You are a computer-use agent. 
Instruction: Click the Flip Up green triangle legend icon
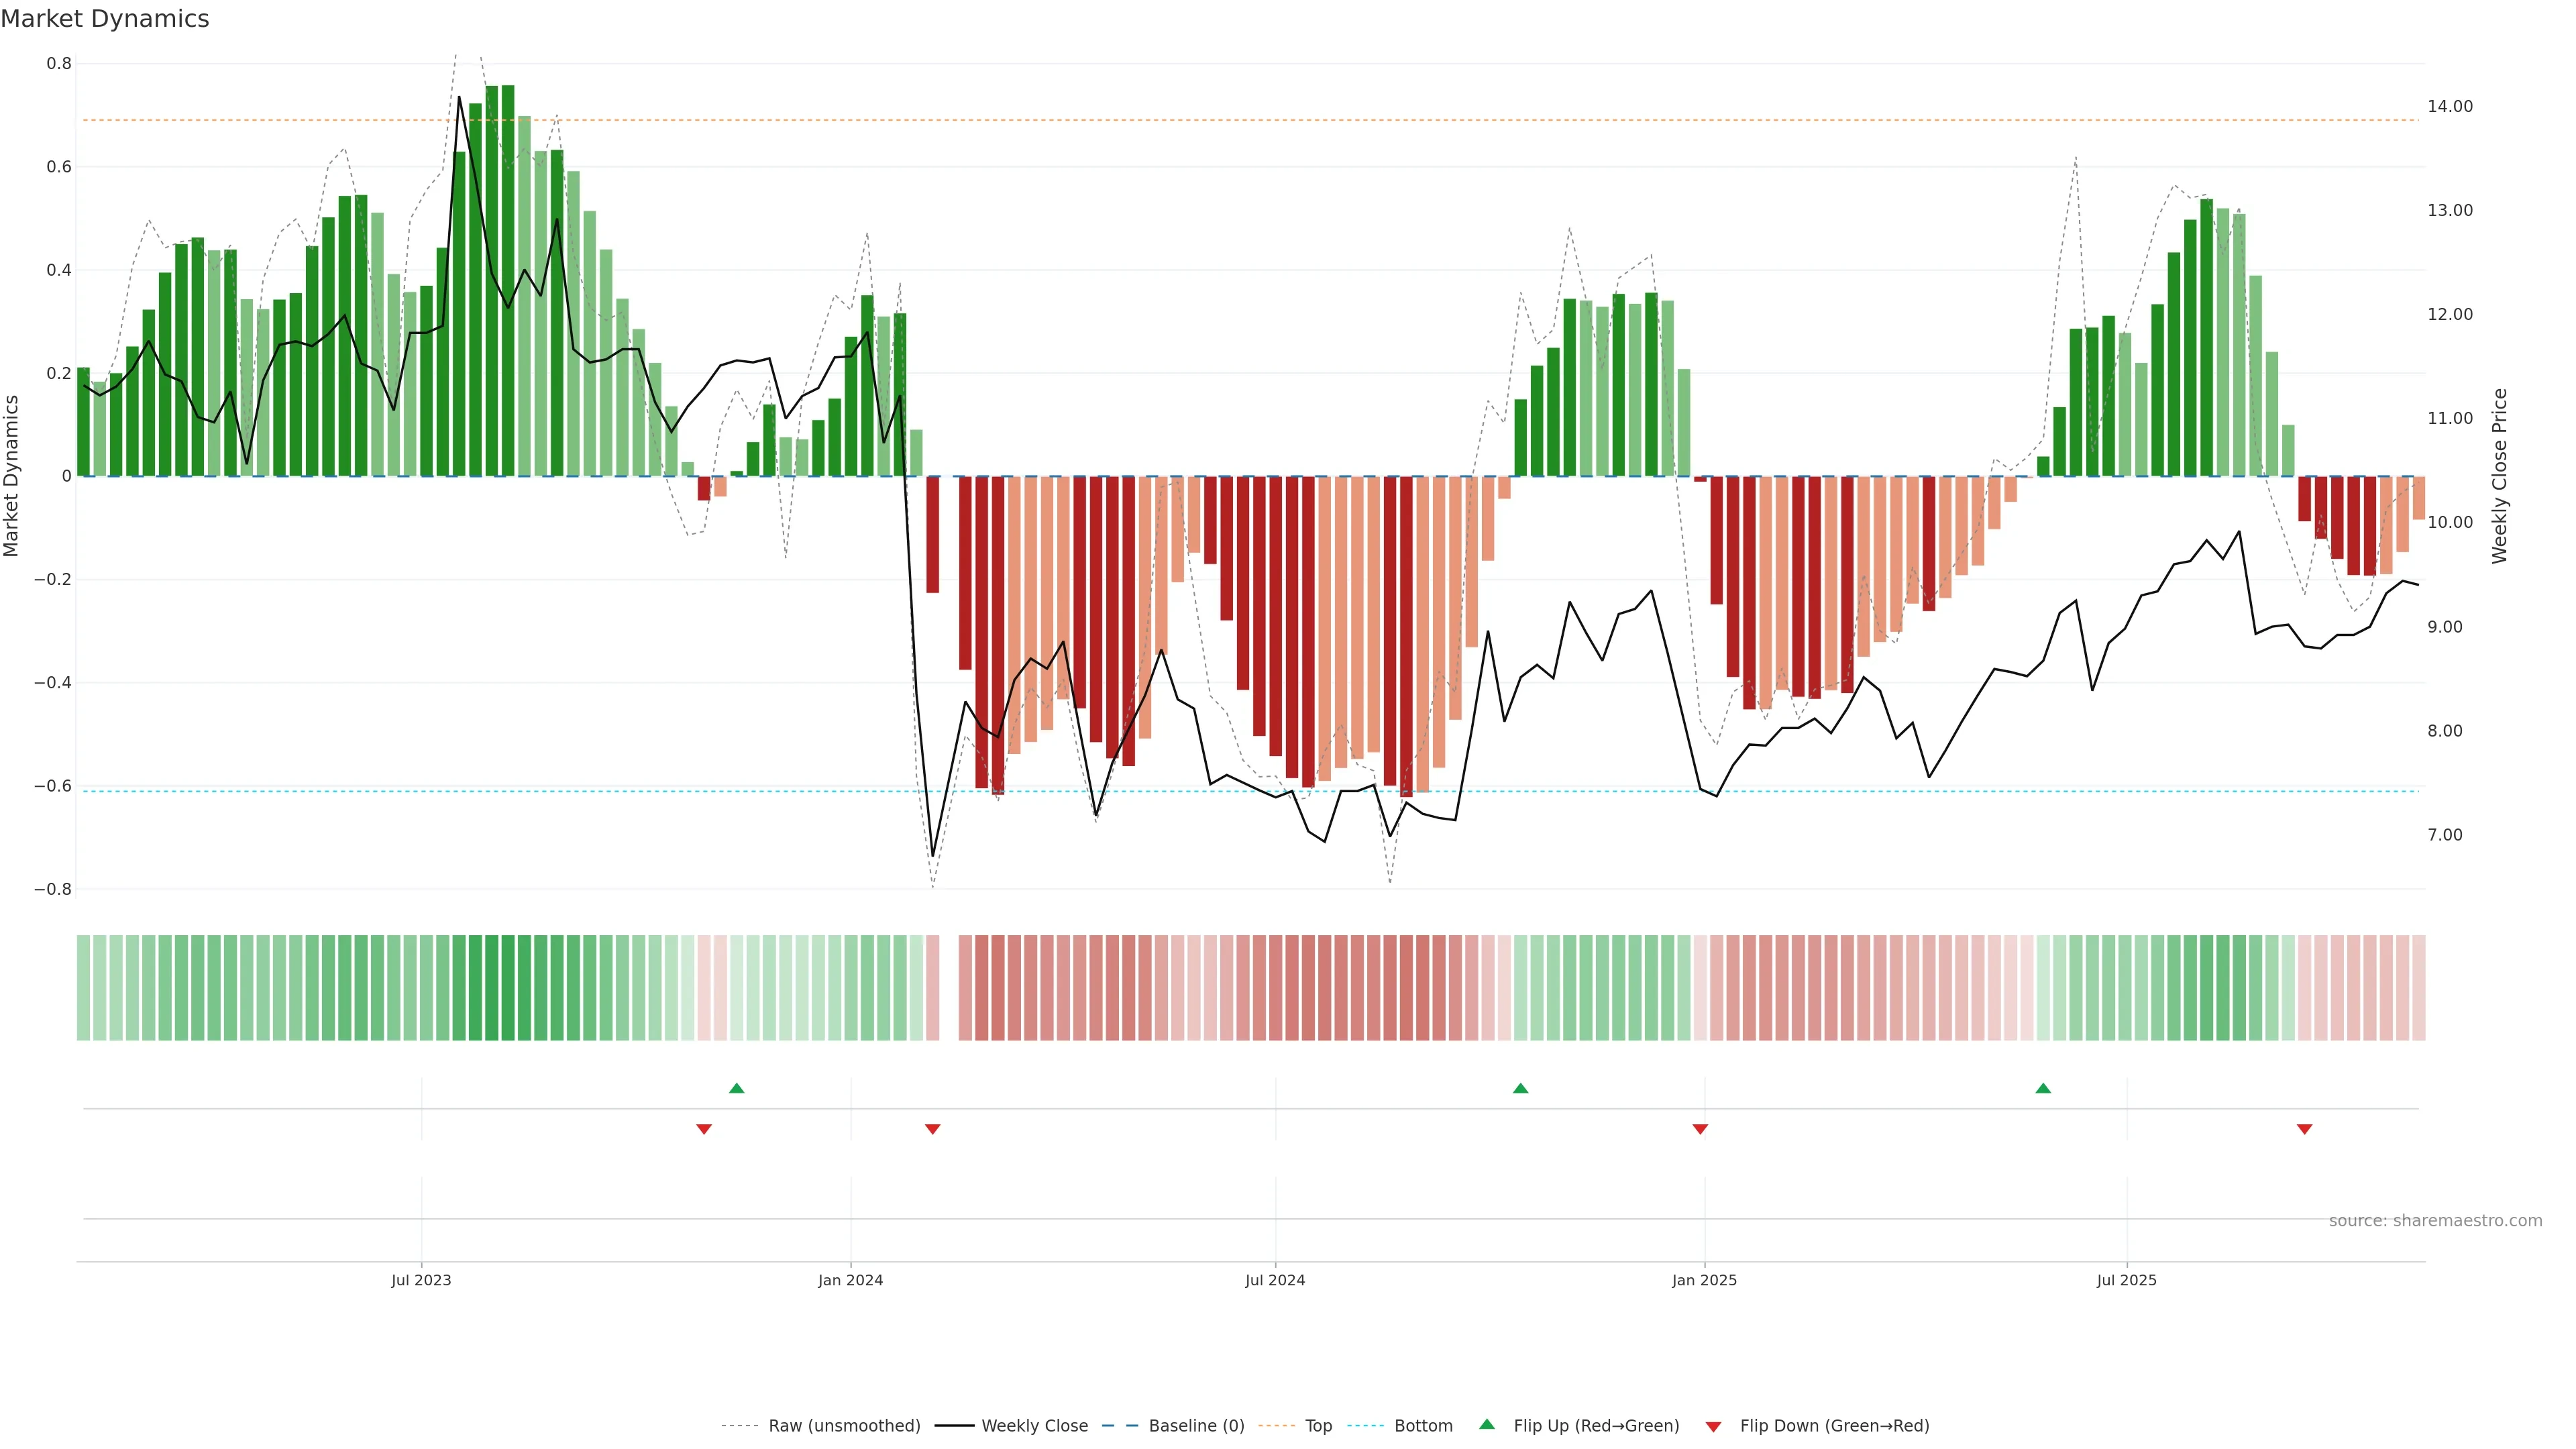pyautogui.click(x=1487, y=1424)
